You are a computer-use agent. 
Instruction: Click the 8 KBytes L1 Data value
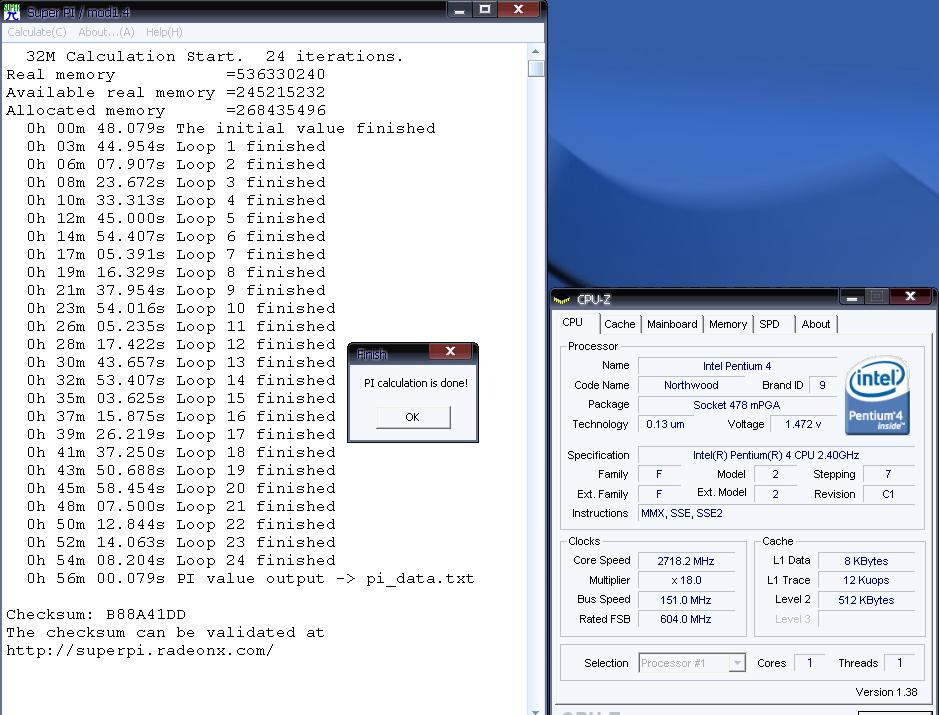point(866,561)
